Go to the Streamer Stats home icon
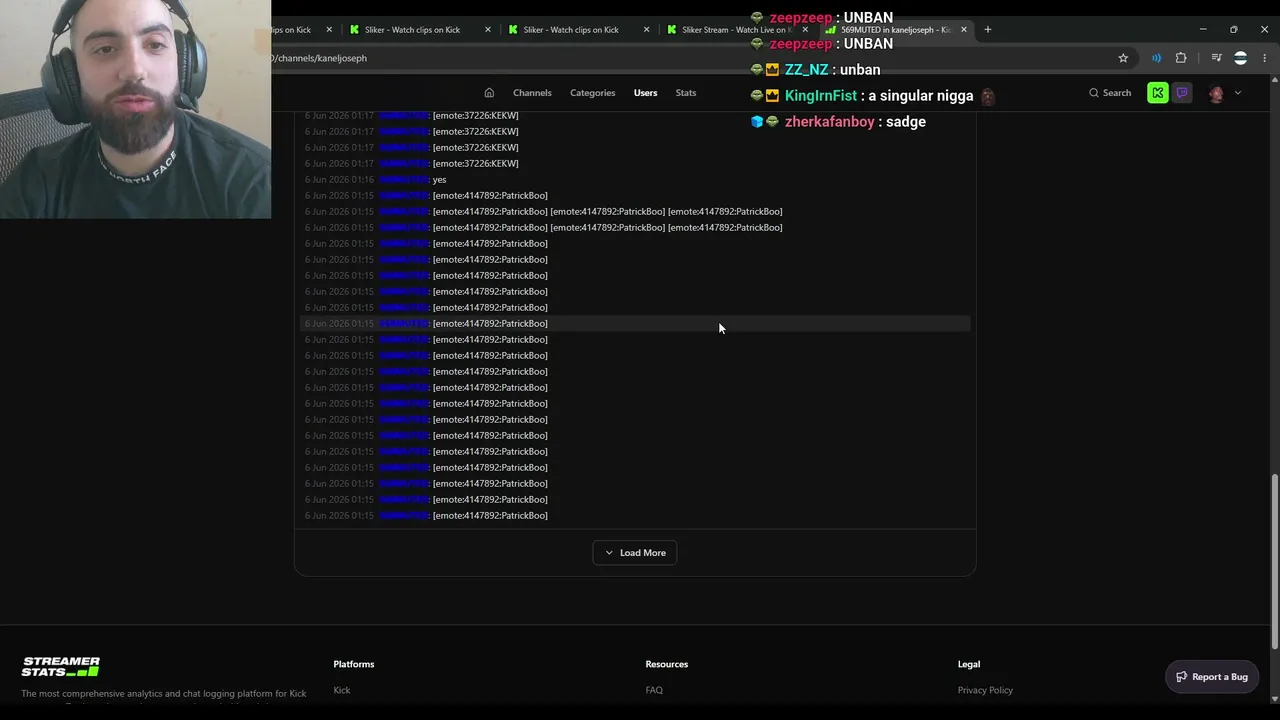This screenshot has height=720, width=1280. pos(489,93)
